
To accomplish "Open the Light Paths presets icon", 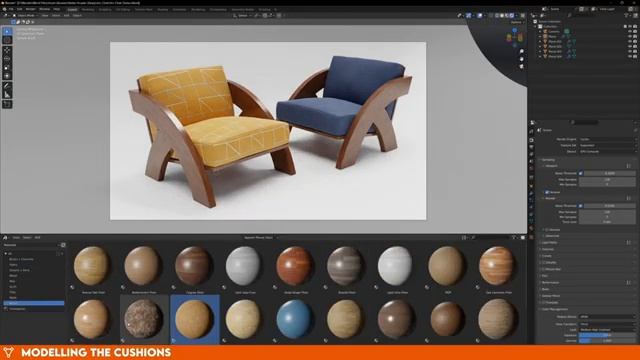I will [x=629, y=242].
